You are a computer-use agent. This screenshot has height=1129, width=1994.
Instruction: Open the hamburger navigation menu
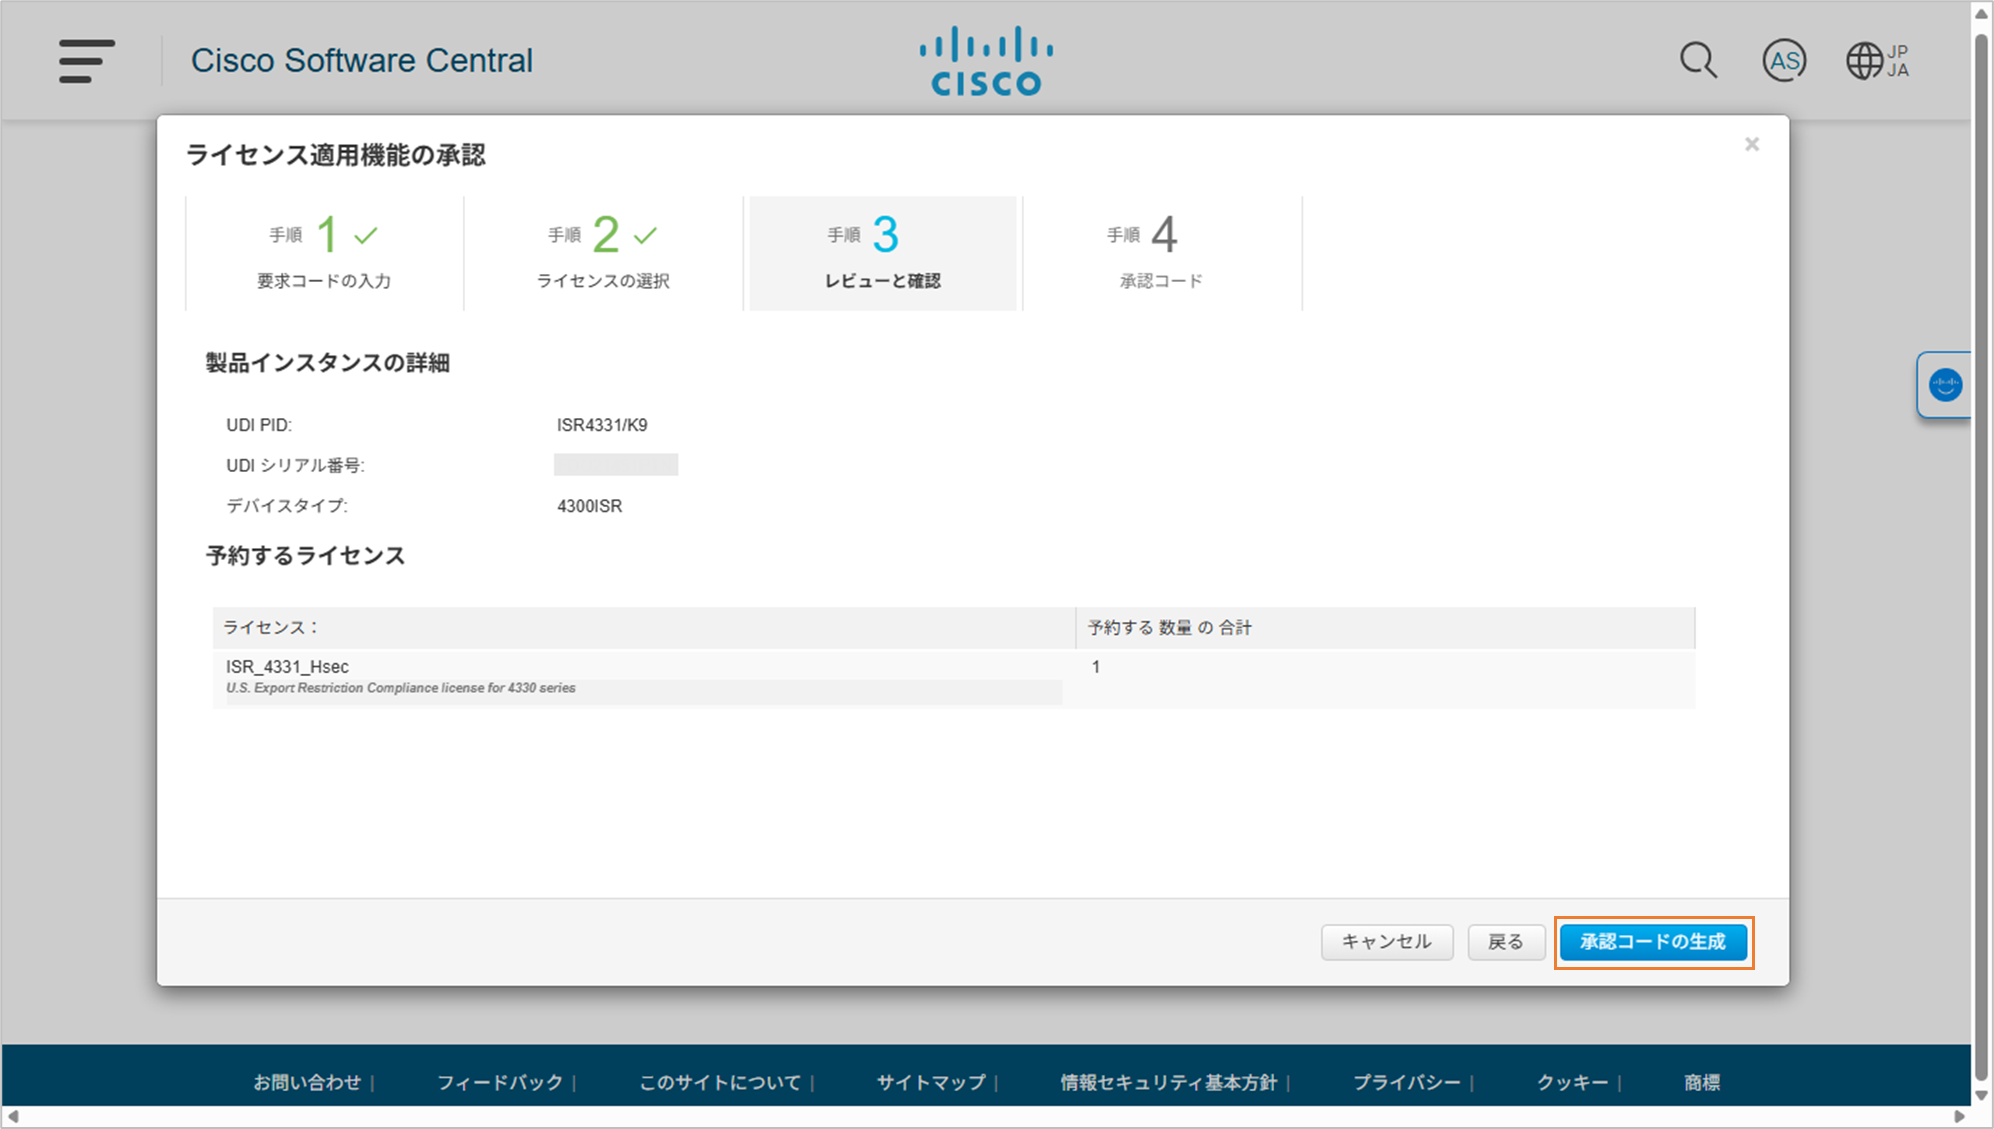(86, 61)
